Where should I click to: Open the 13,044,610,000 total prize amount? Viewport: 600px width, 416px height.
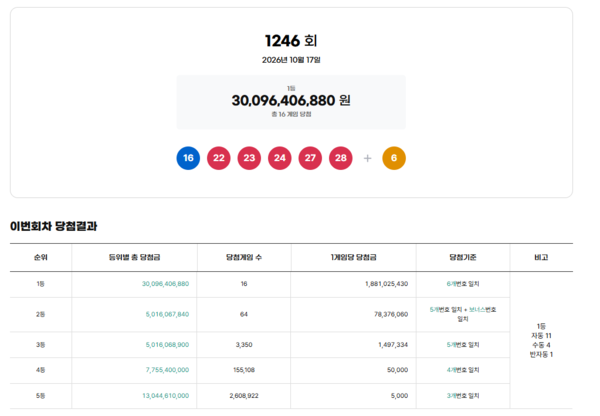(165, 396)
